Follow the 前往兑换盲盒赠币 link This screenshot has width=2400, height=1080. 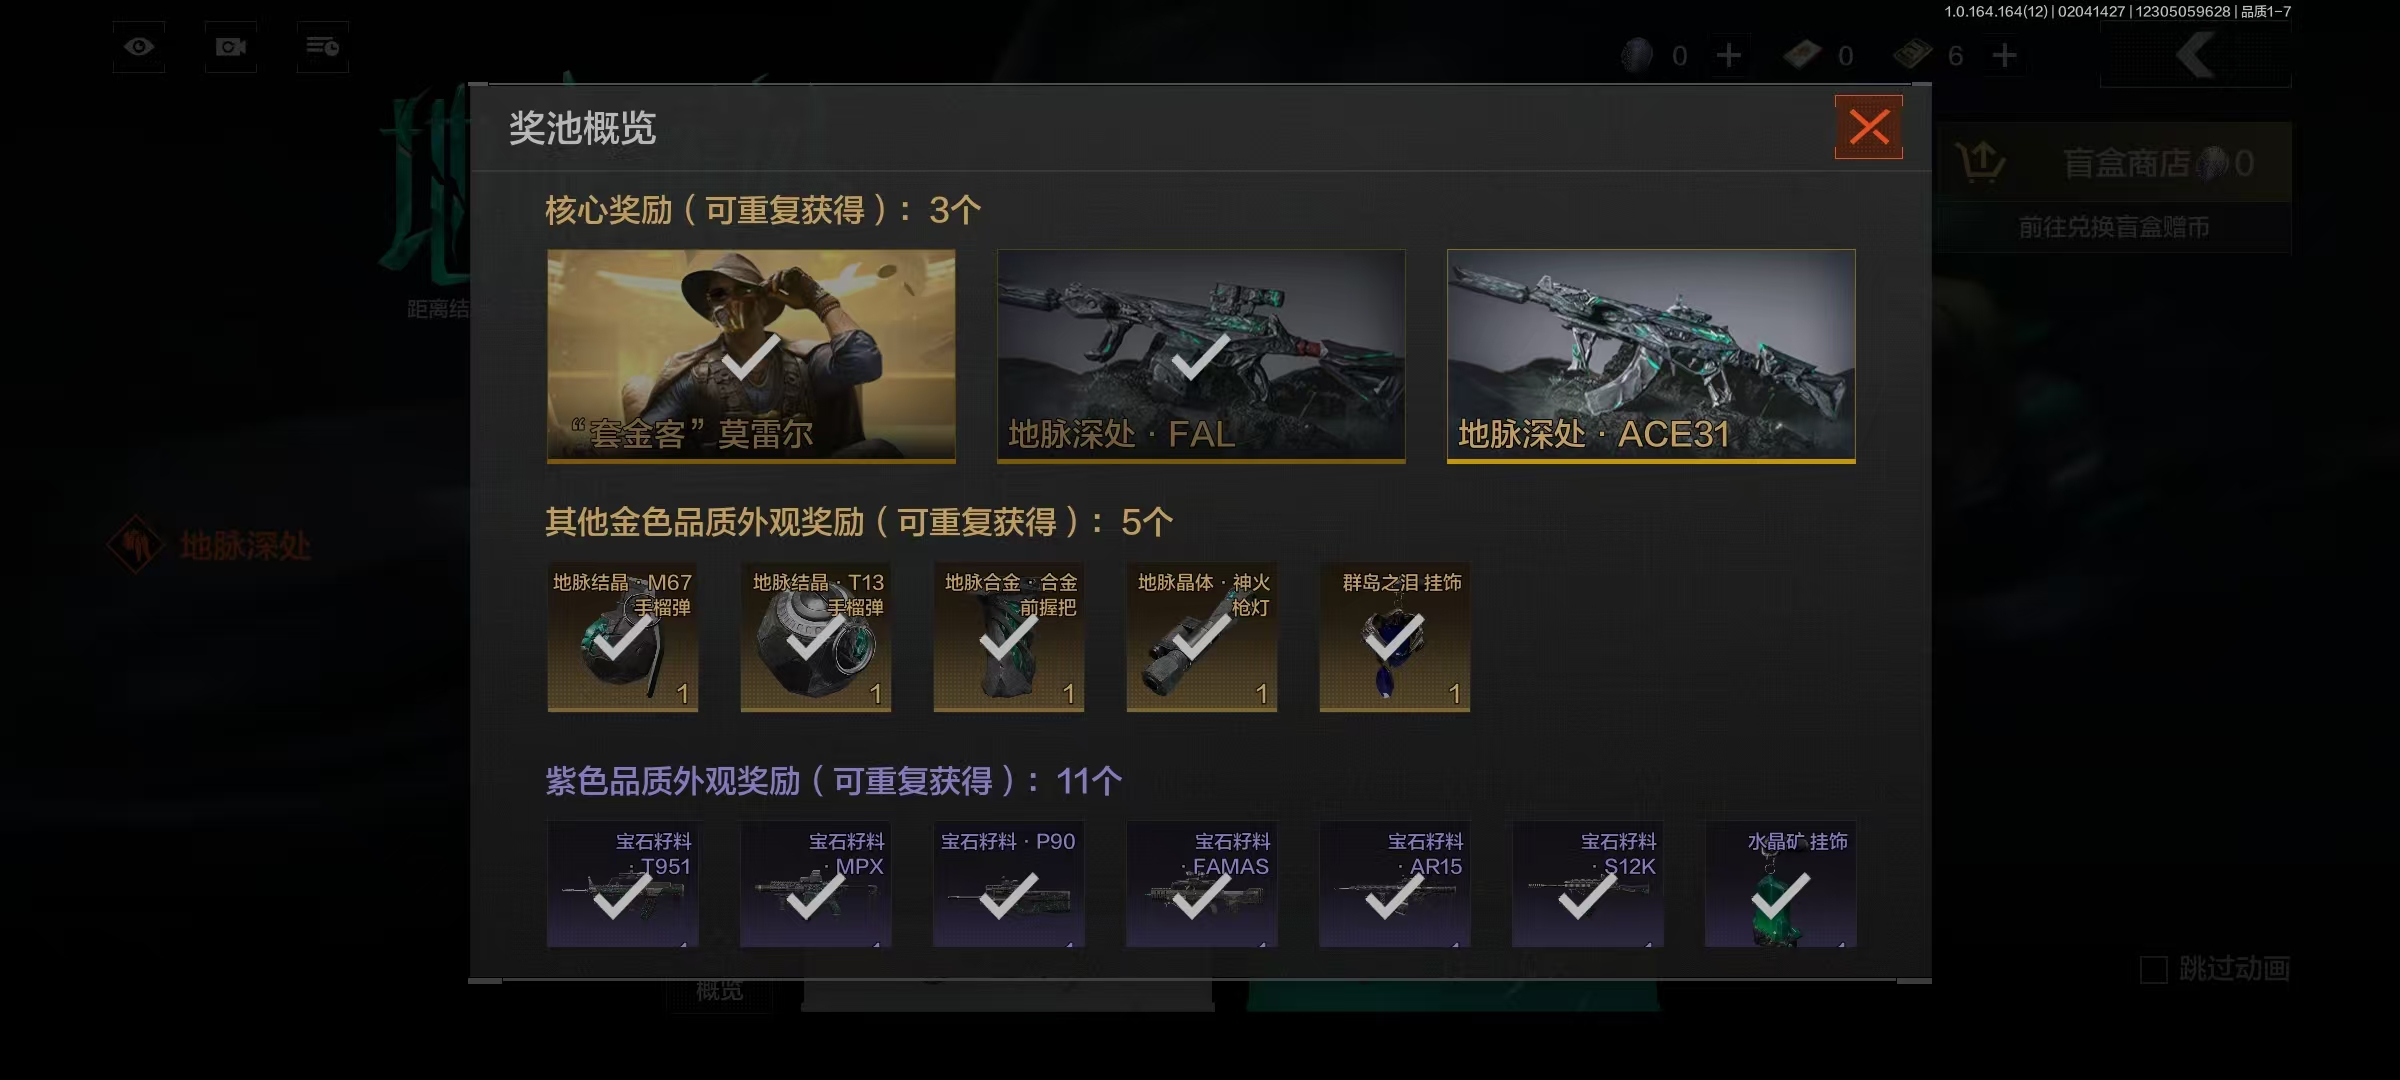coord(2114,228)
